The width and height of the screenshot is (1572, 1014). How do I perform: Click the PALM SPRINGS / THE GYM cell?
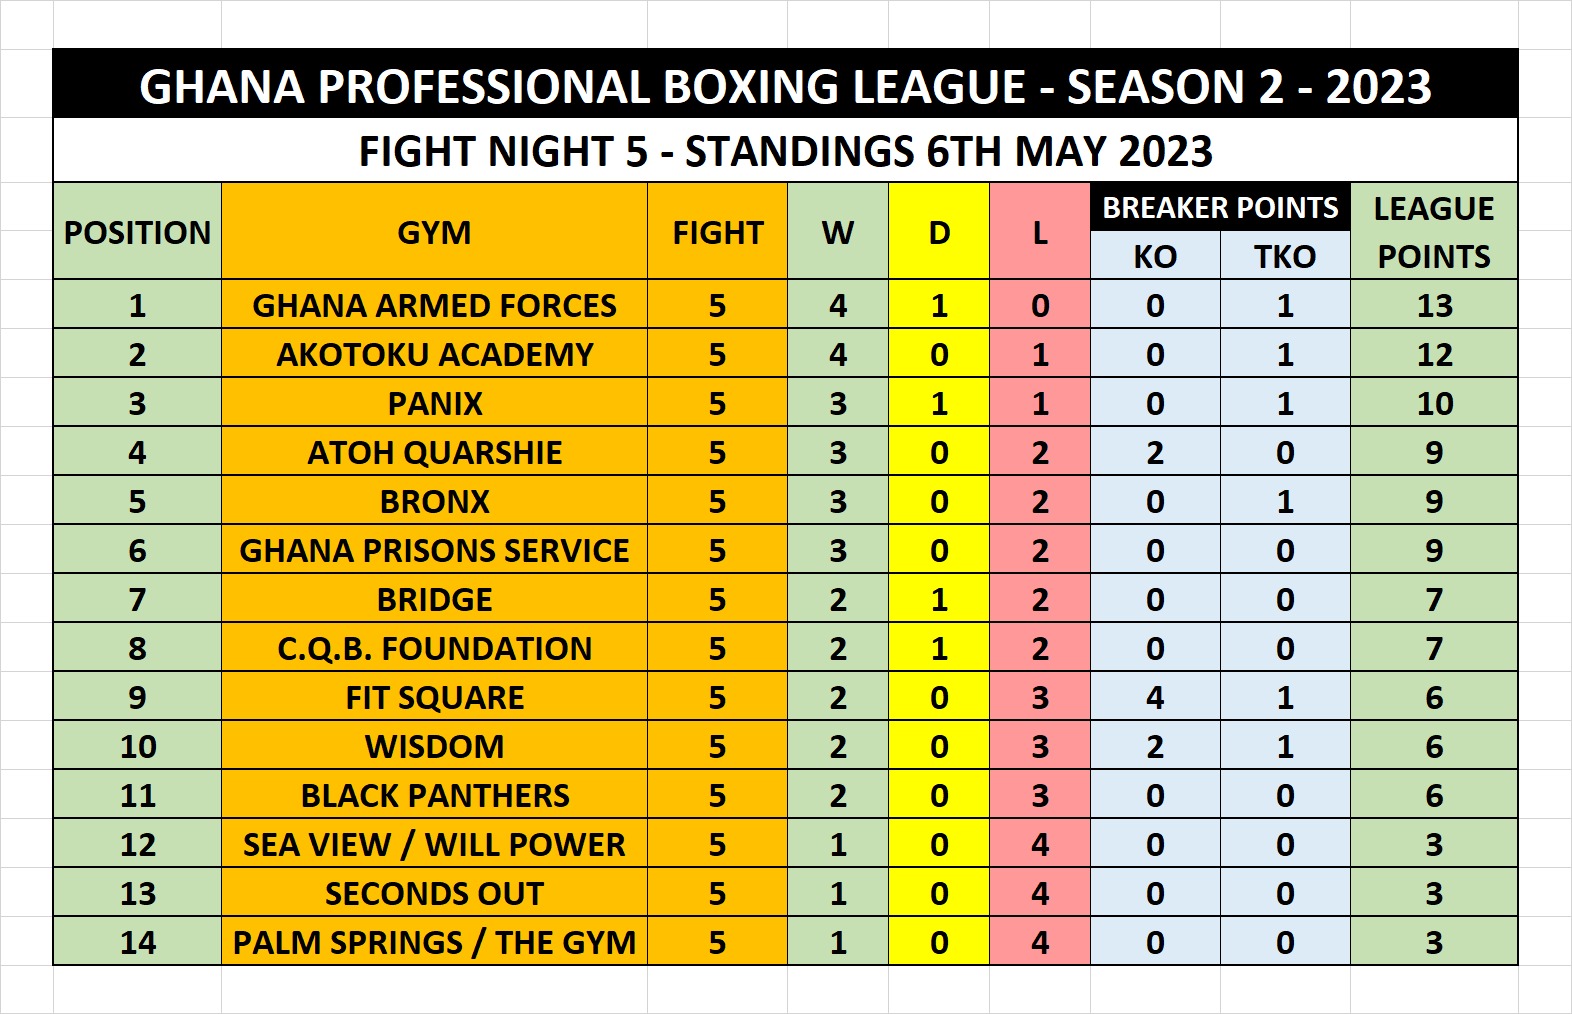tap(434, 942)
